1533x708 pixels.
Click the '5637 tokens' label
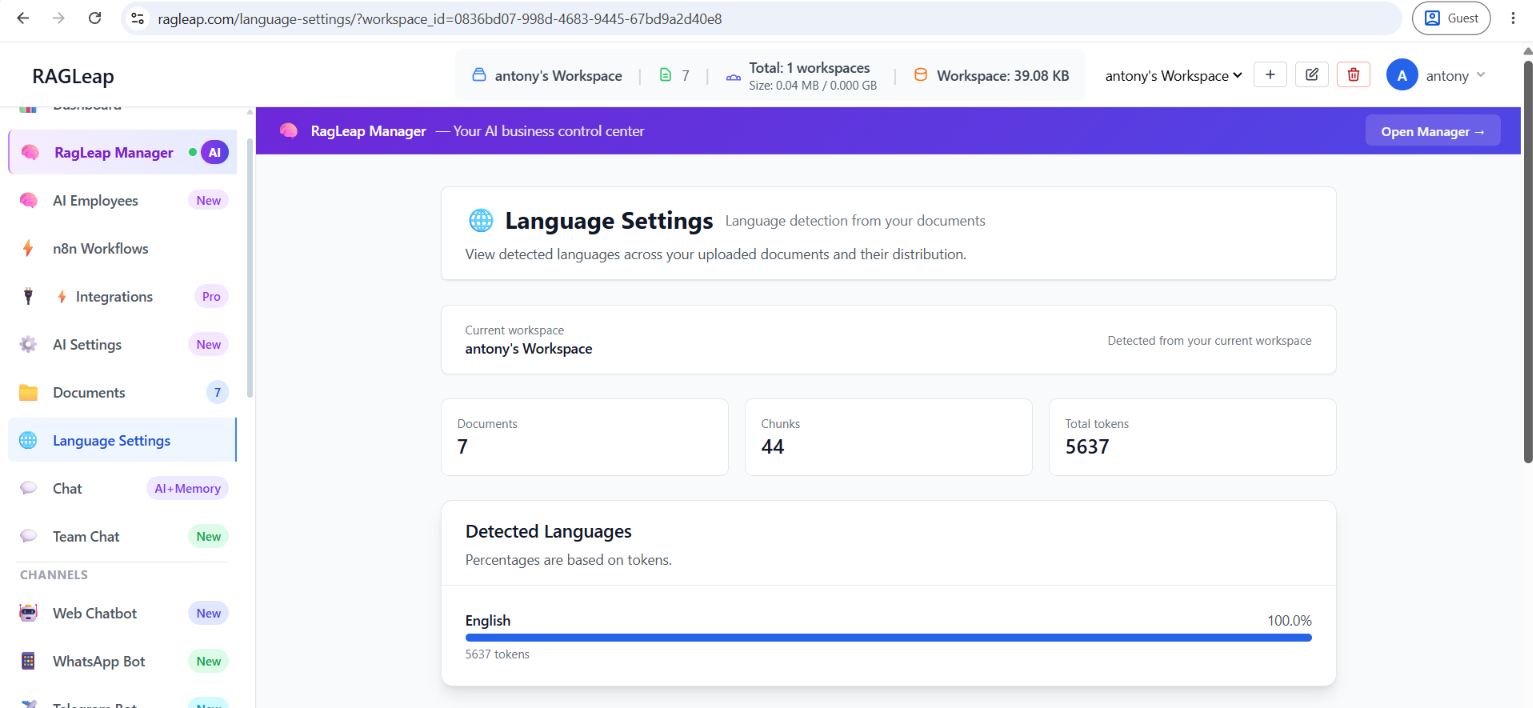coord(497,654)
